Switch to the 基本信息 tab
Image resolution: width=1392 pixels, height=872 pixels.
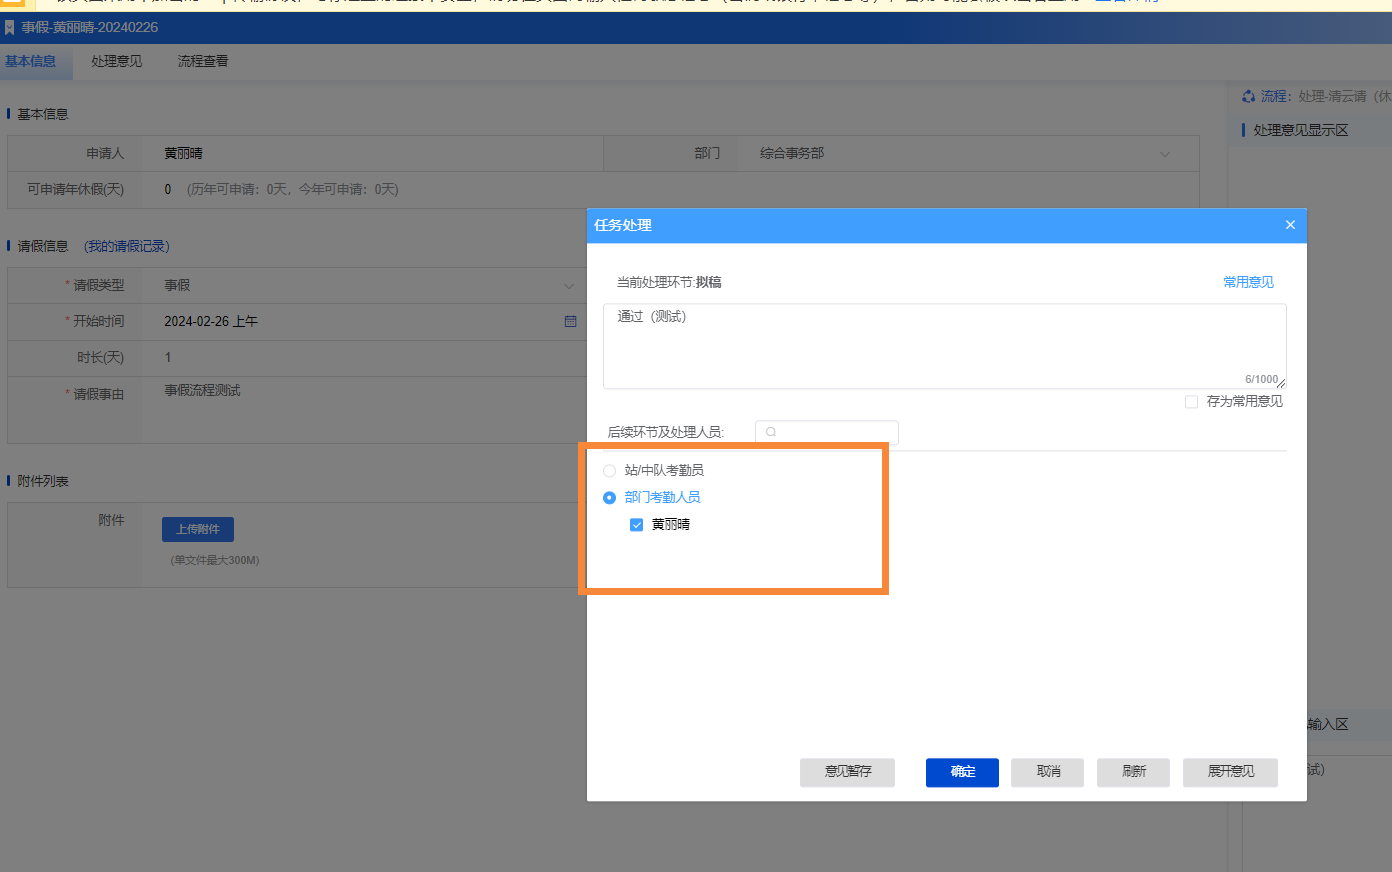point(31,61)
